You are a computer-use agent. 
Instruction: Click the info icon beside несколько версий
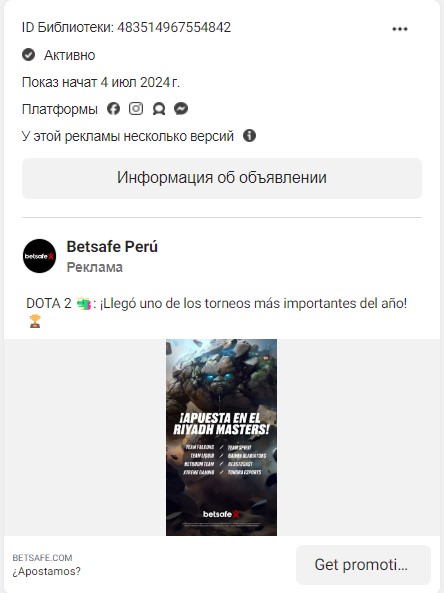click(x=249, y=135)
